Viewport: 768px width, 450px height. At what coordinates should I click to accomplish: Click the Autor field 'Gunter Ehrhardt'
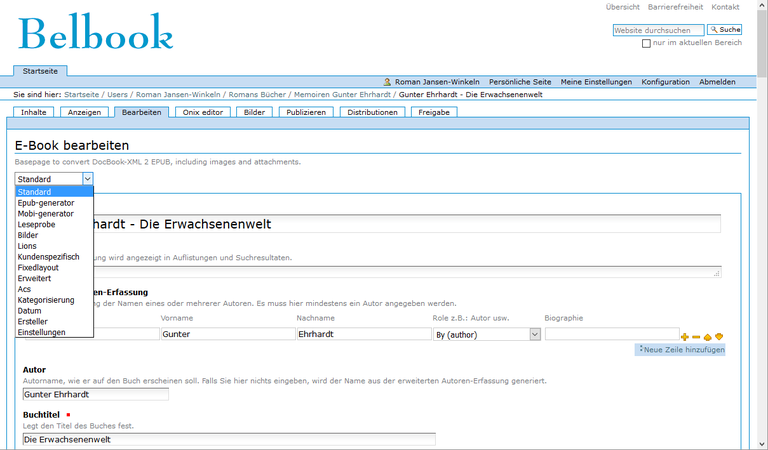click(x=96, y=394)
